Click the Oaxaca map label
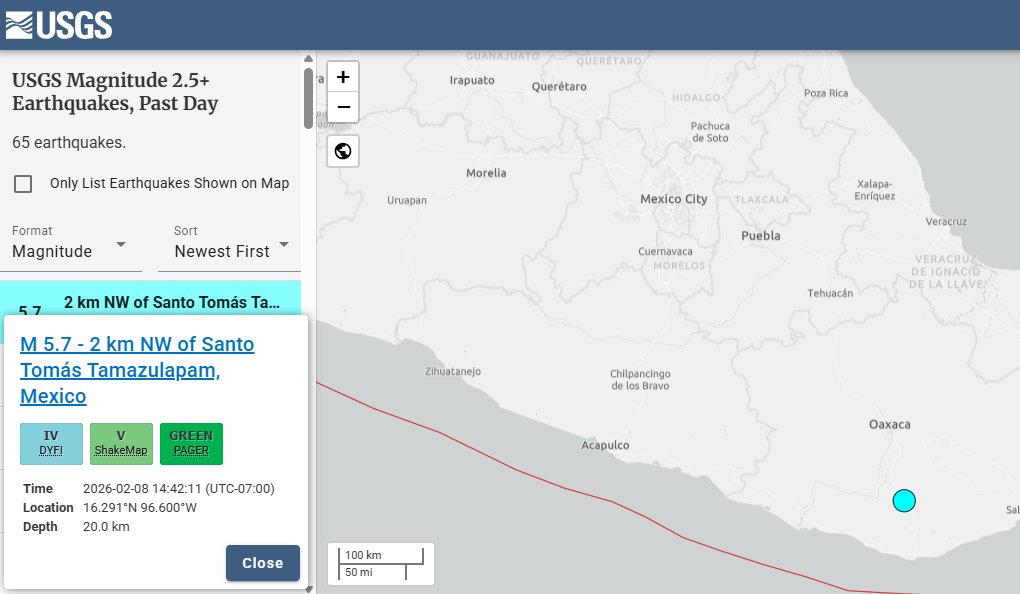 (889, 424)
